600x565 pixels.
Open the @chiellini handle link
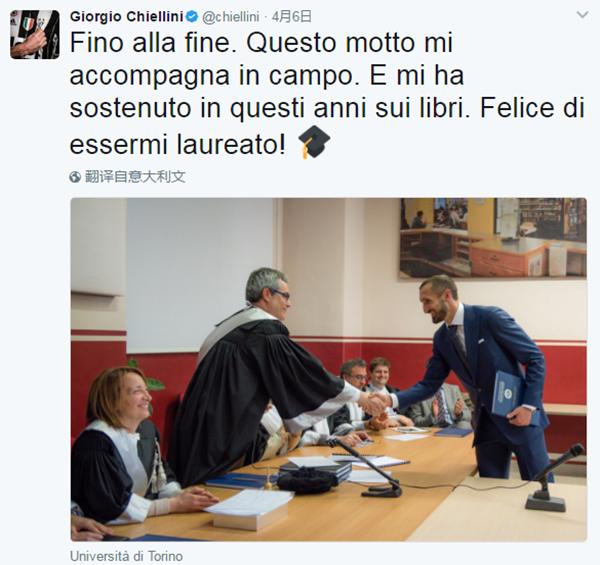point(230,17)
